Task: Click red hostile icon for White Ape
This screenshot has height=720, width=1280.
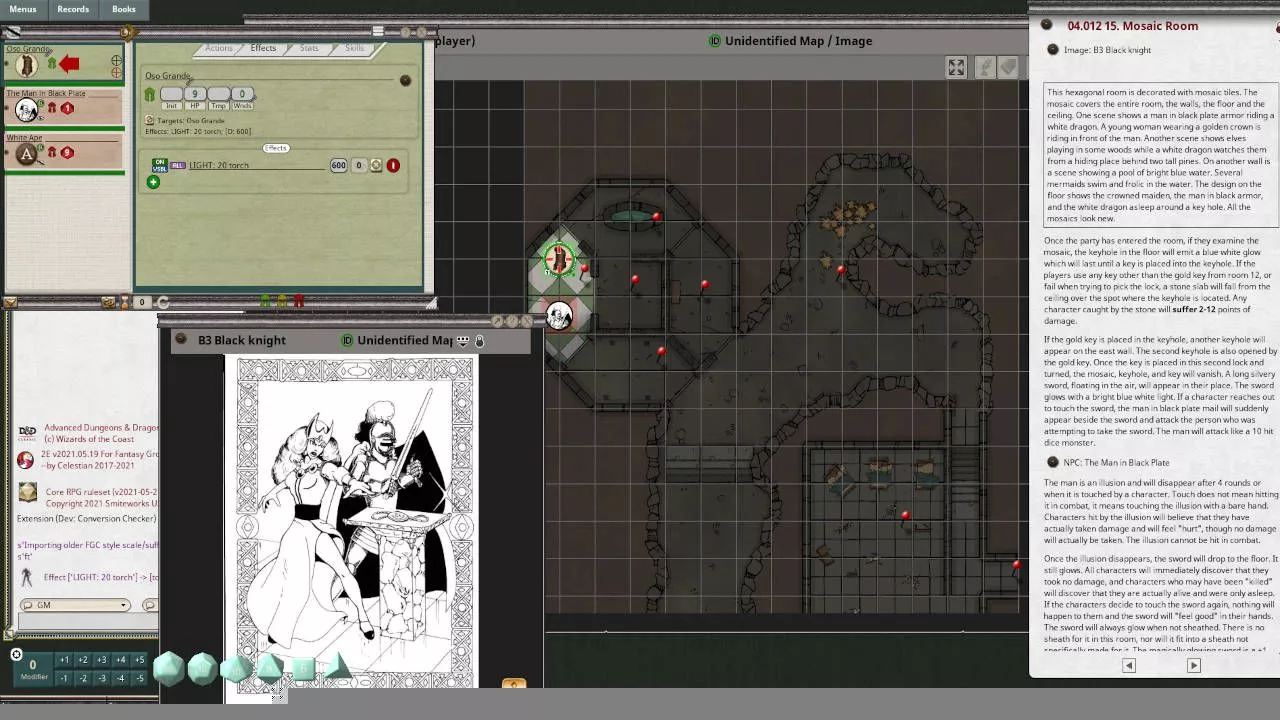Action: pyautogui.click(x=52, y=152)
